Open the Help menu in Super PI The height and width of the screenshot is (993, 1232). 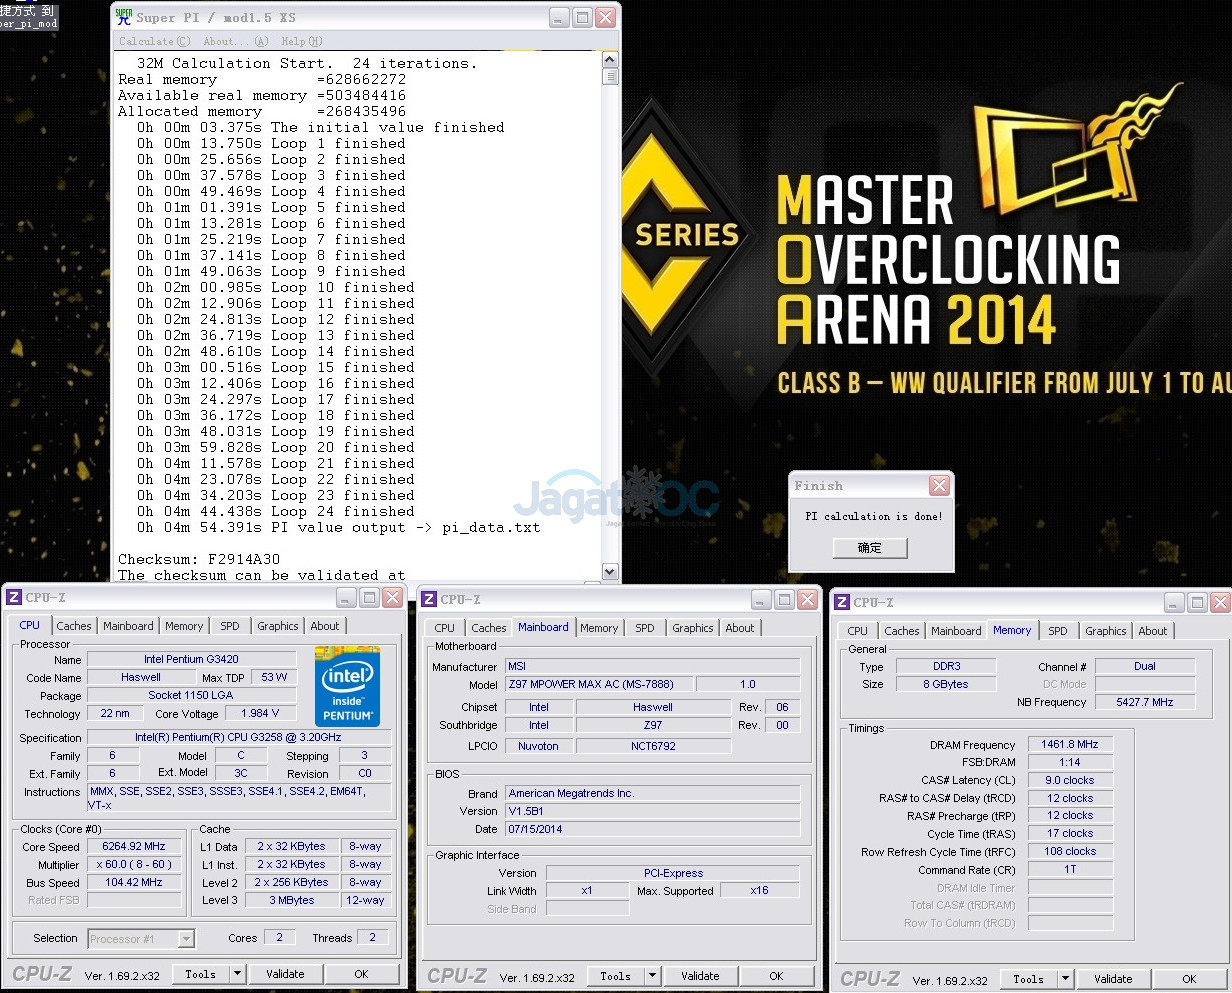(x=301, y=41)
